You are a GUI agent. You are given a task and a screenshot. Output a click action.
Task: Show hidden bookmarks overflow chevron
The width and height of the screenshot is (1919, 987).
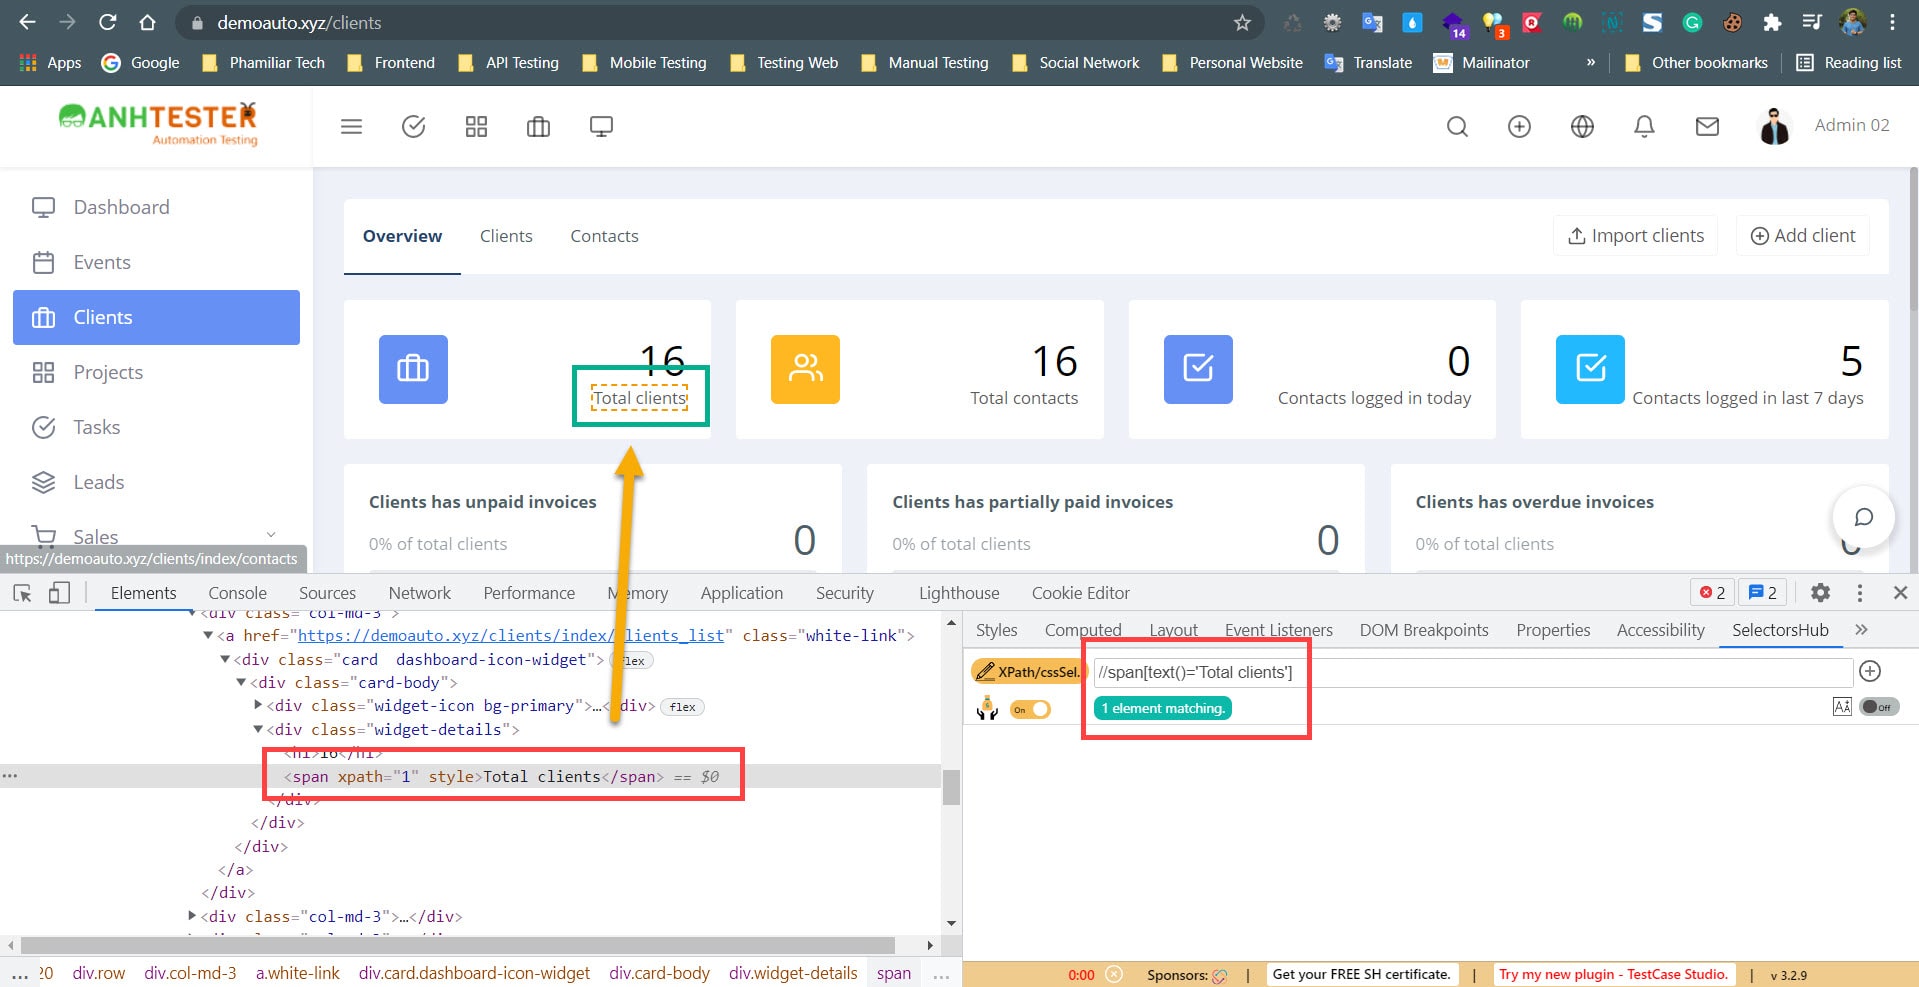coord(1590,62)
